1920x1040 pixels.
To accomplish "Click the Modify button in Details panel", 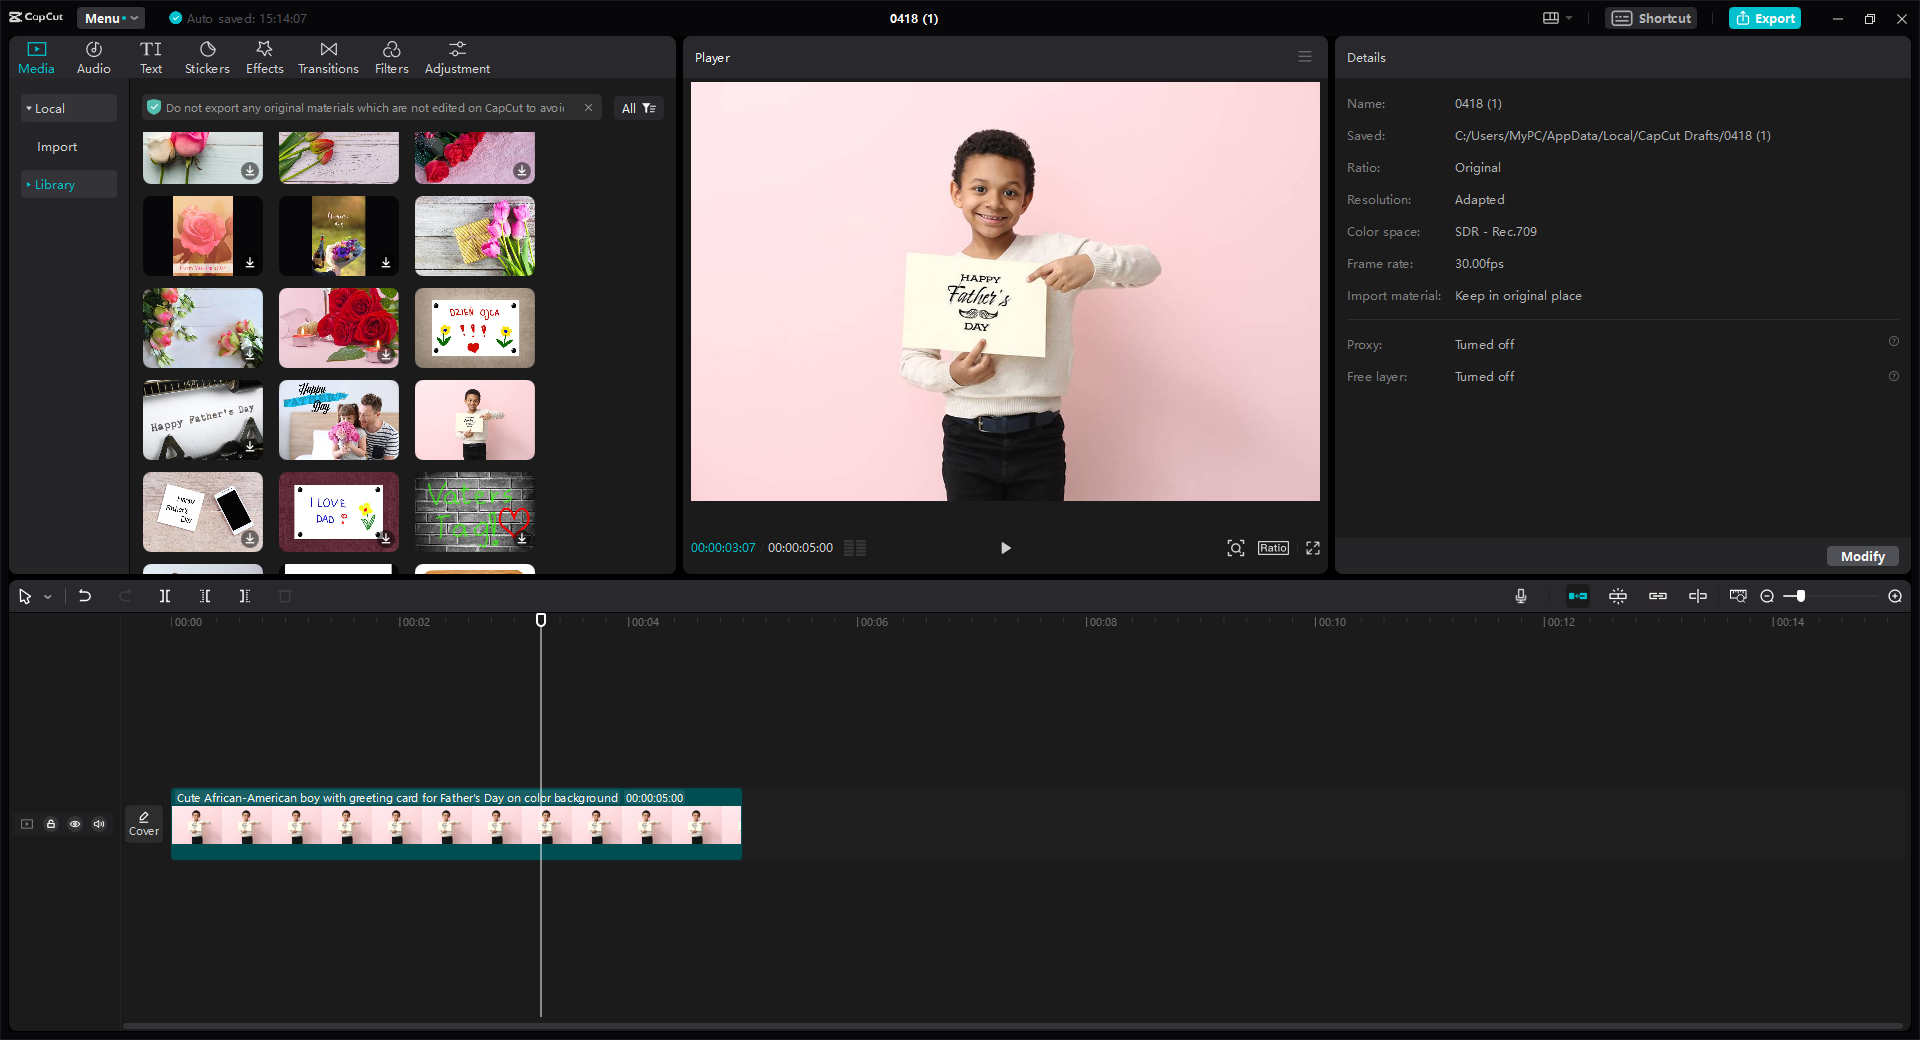I will 1861,556.
